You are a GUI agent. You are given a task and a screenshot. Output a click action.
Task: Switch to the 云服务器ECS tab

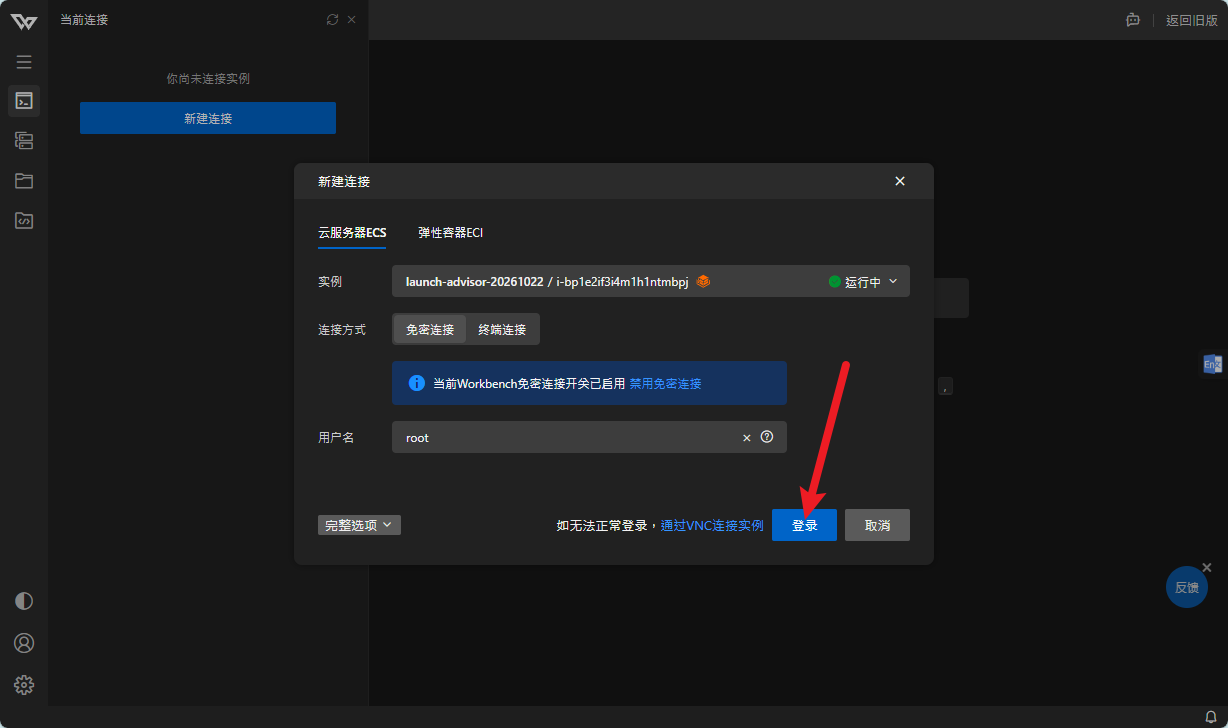tap(352, 232)
